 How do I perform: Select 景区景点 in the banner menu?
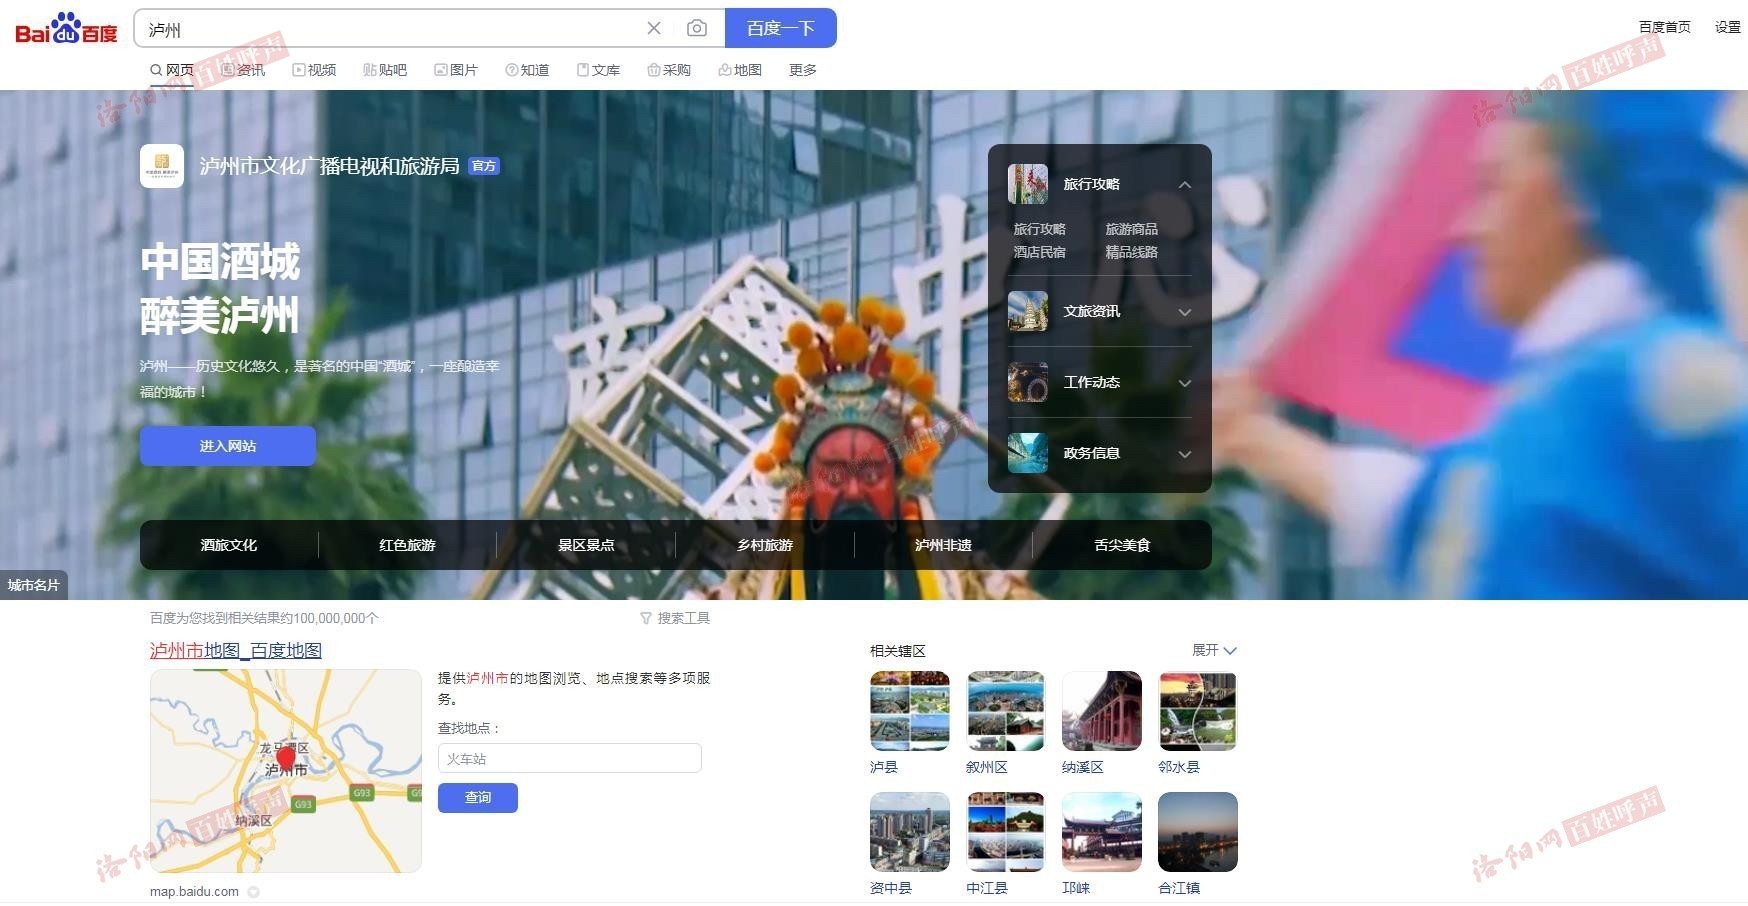586,545
